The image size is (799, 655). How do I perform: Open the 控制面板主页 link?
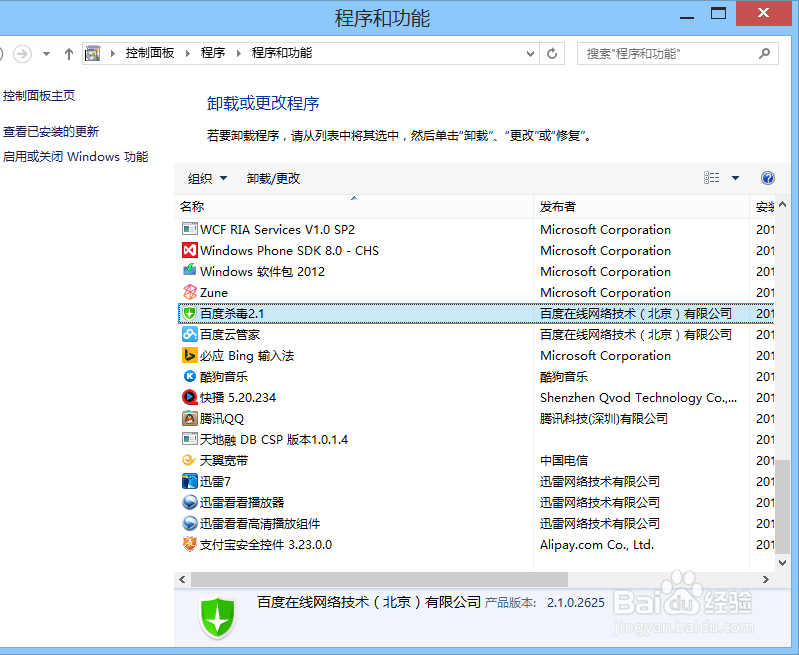[x=39, y=95]
